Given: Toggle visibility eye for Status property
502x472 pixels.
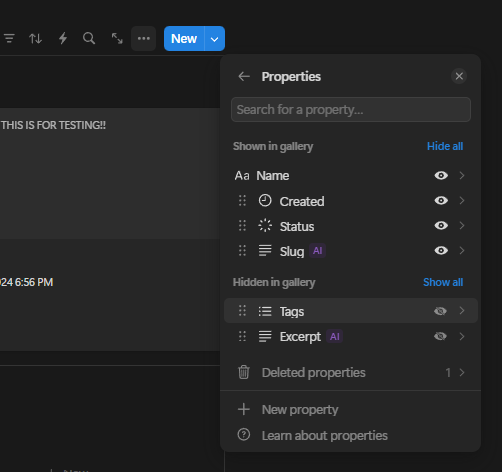Looking at the screenshot, I should click(x=441, y=225).
